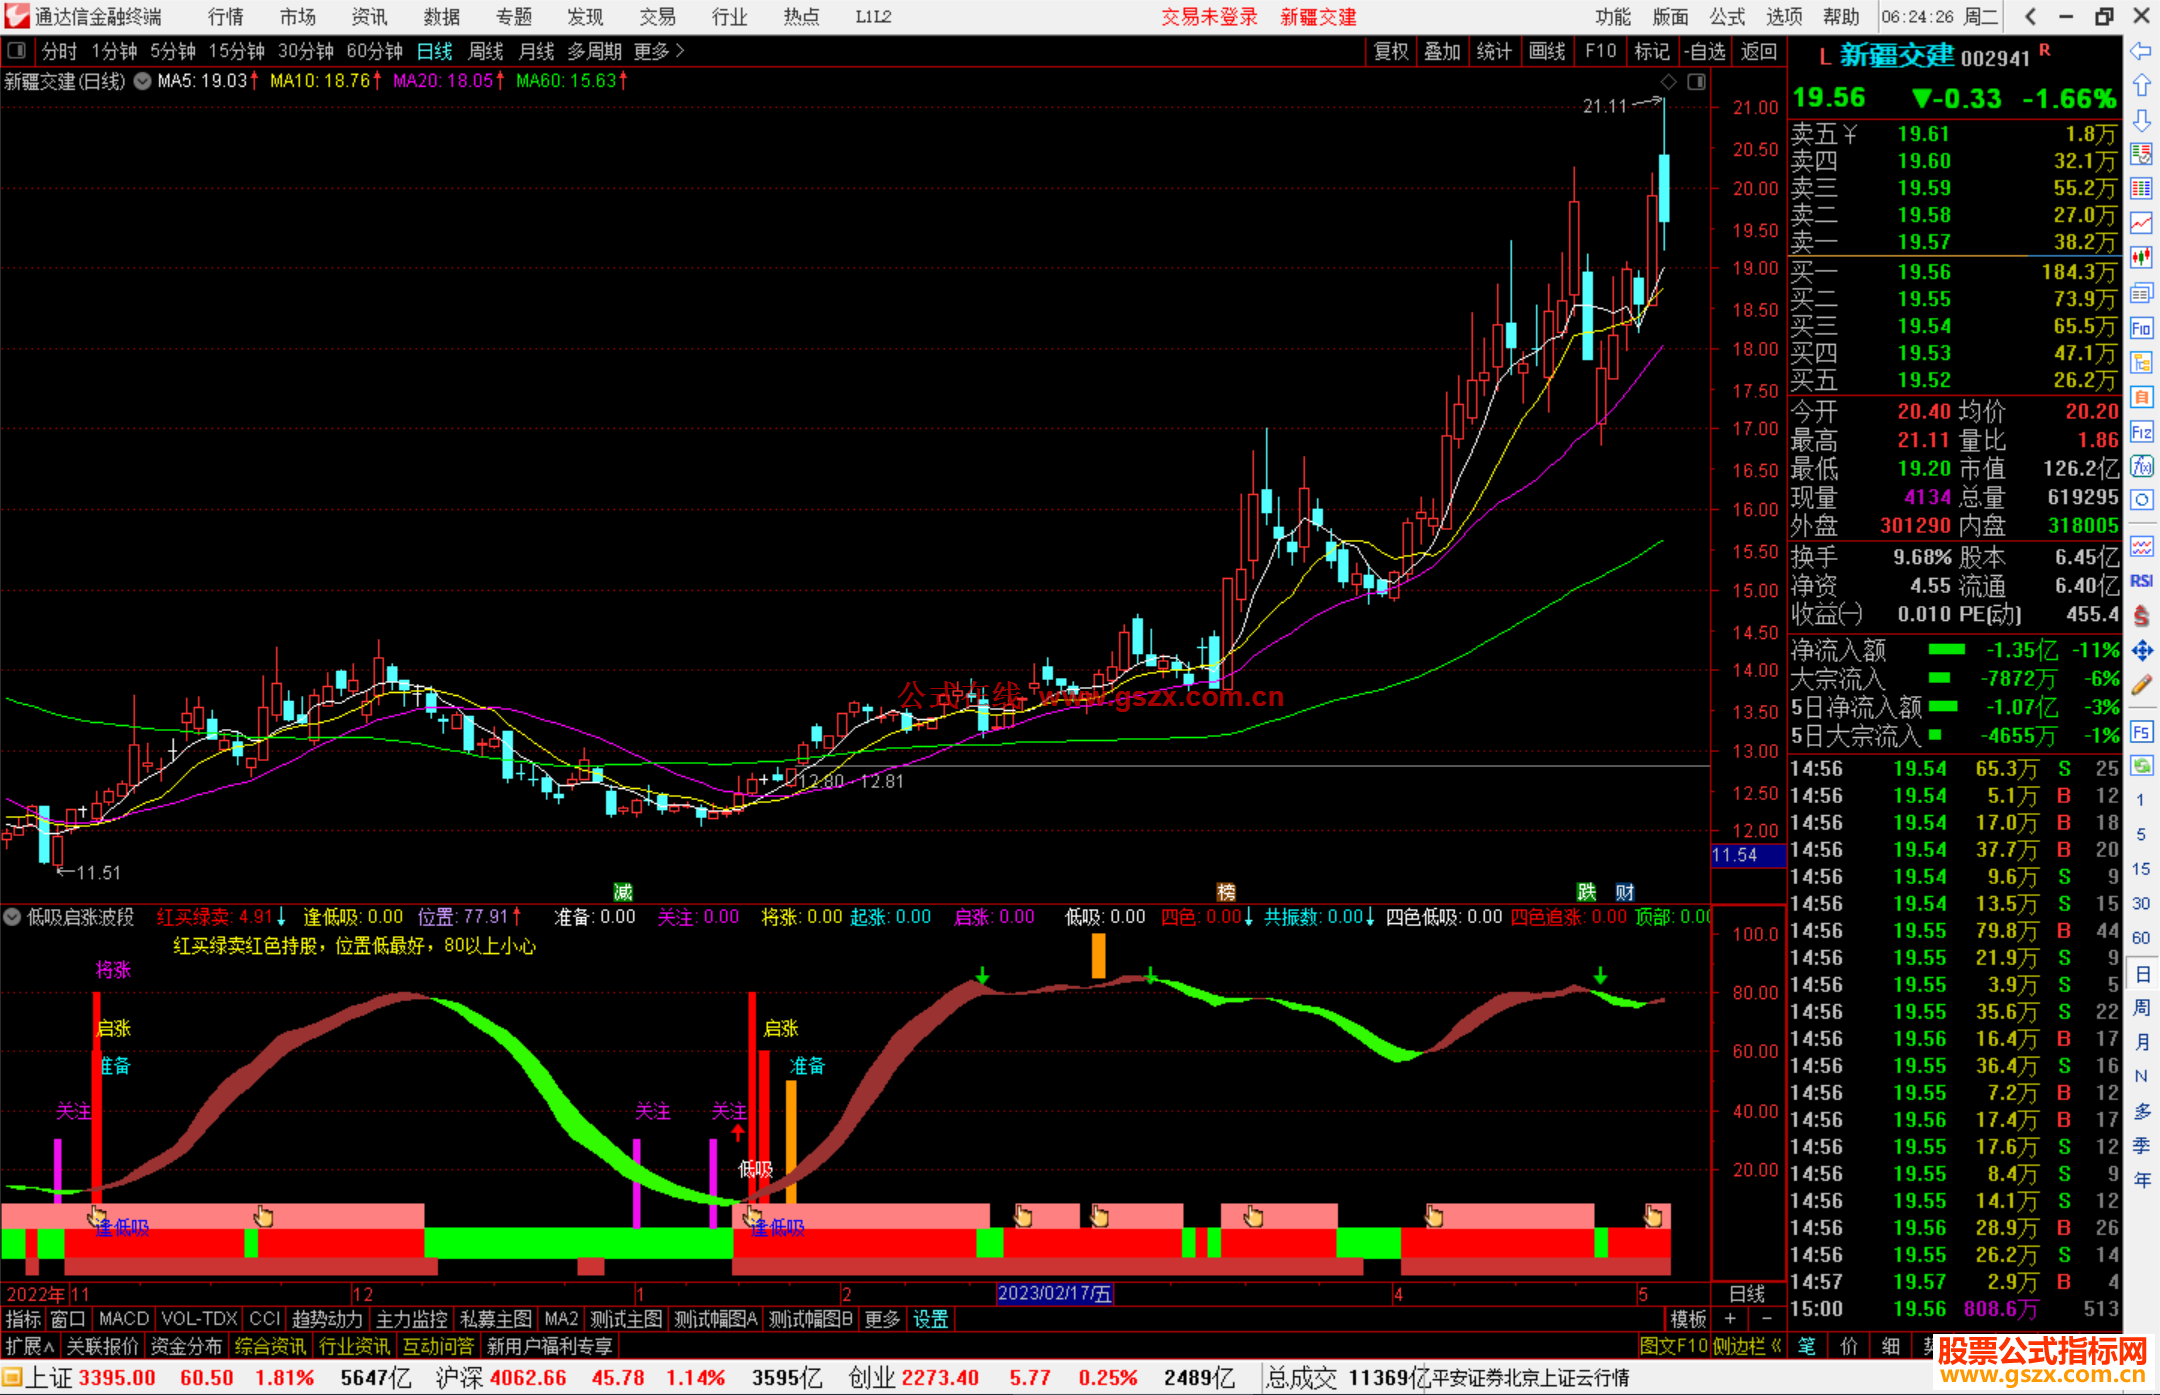
Task: Click the orange 榜 marker under the chart
Action: (1226, 892)
